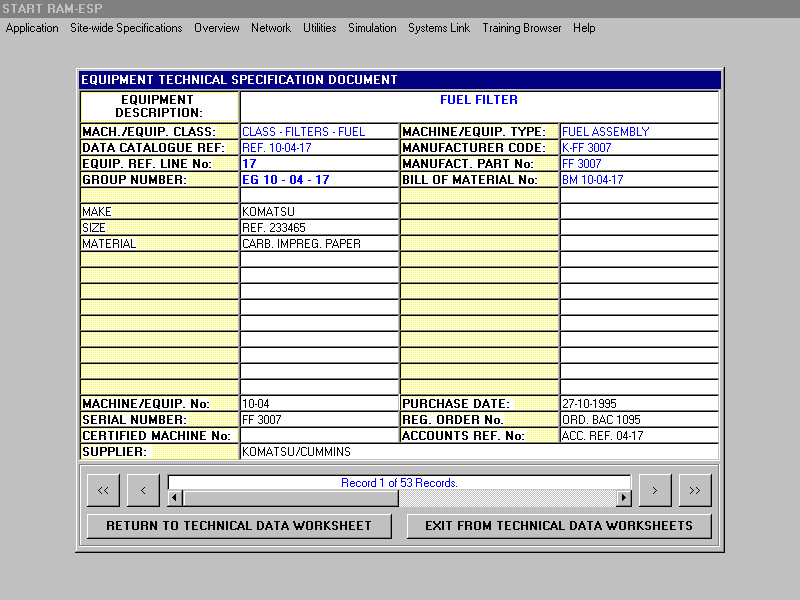The image size is (800, 600).
Task: Jump to the first record
Action: click(103, 490)
